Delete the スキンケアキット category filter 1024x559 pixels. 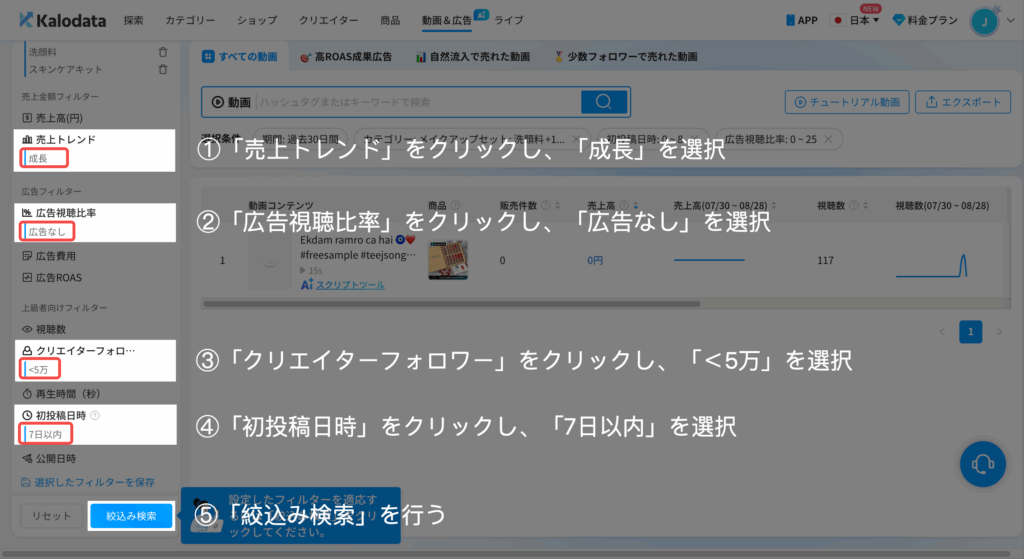(163, 69)
